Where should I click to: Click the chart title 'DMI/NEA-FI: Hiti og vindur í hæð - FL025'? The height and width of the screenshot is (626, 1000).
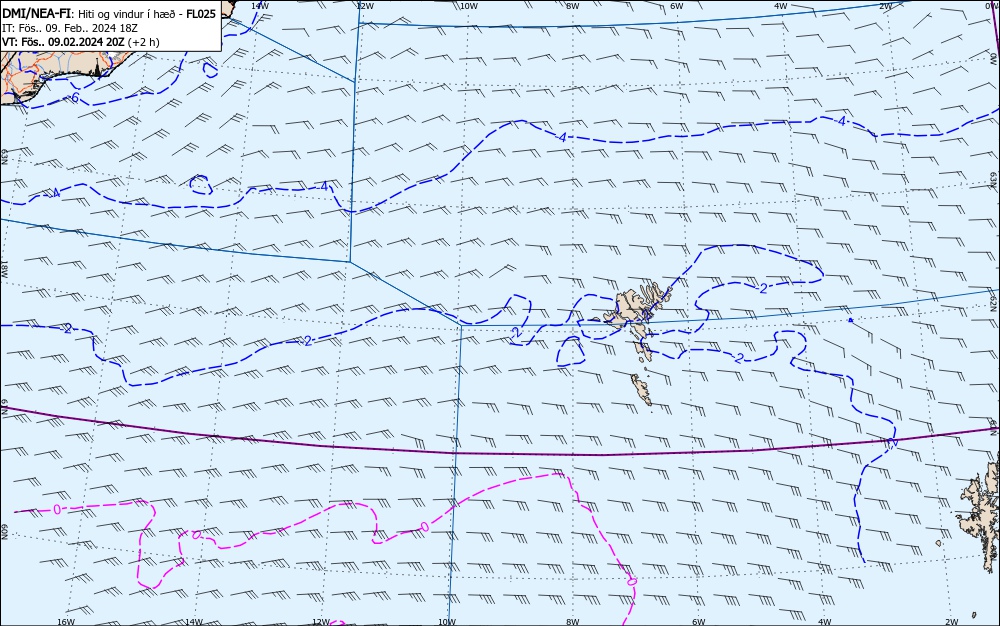click(108, 13)
